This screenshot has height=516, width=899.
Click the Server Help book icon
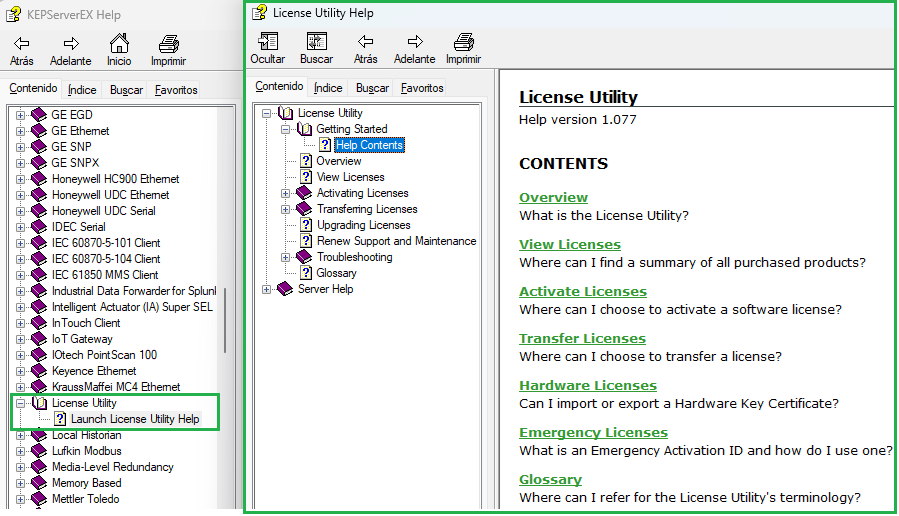pyautogui.click(x=285, y=289)
